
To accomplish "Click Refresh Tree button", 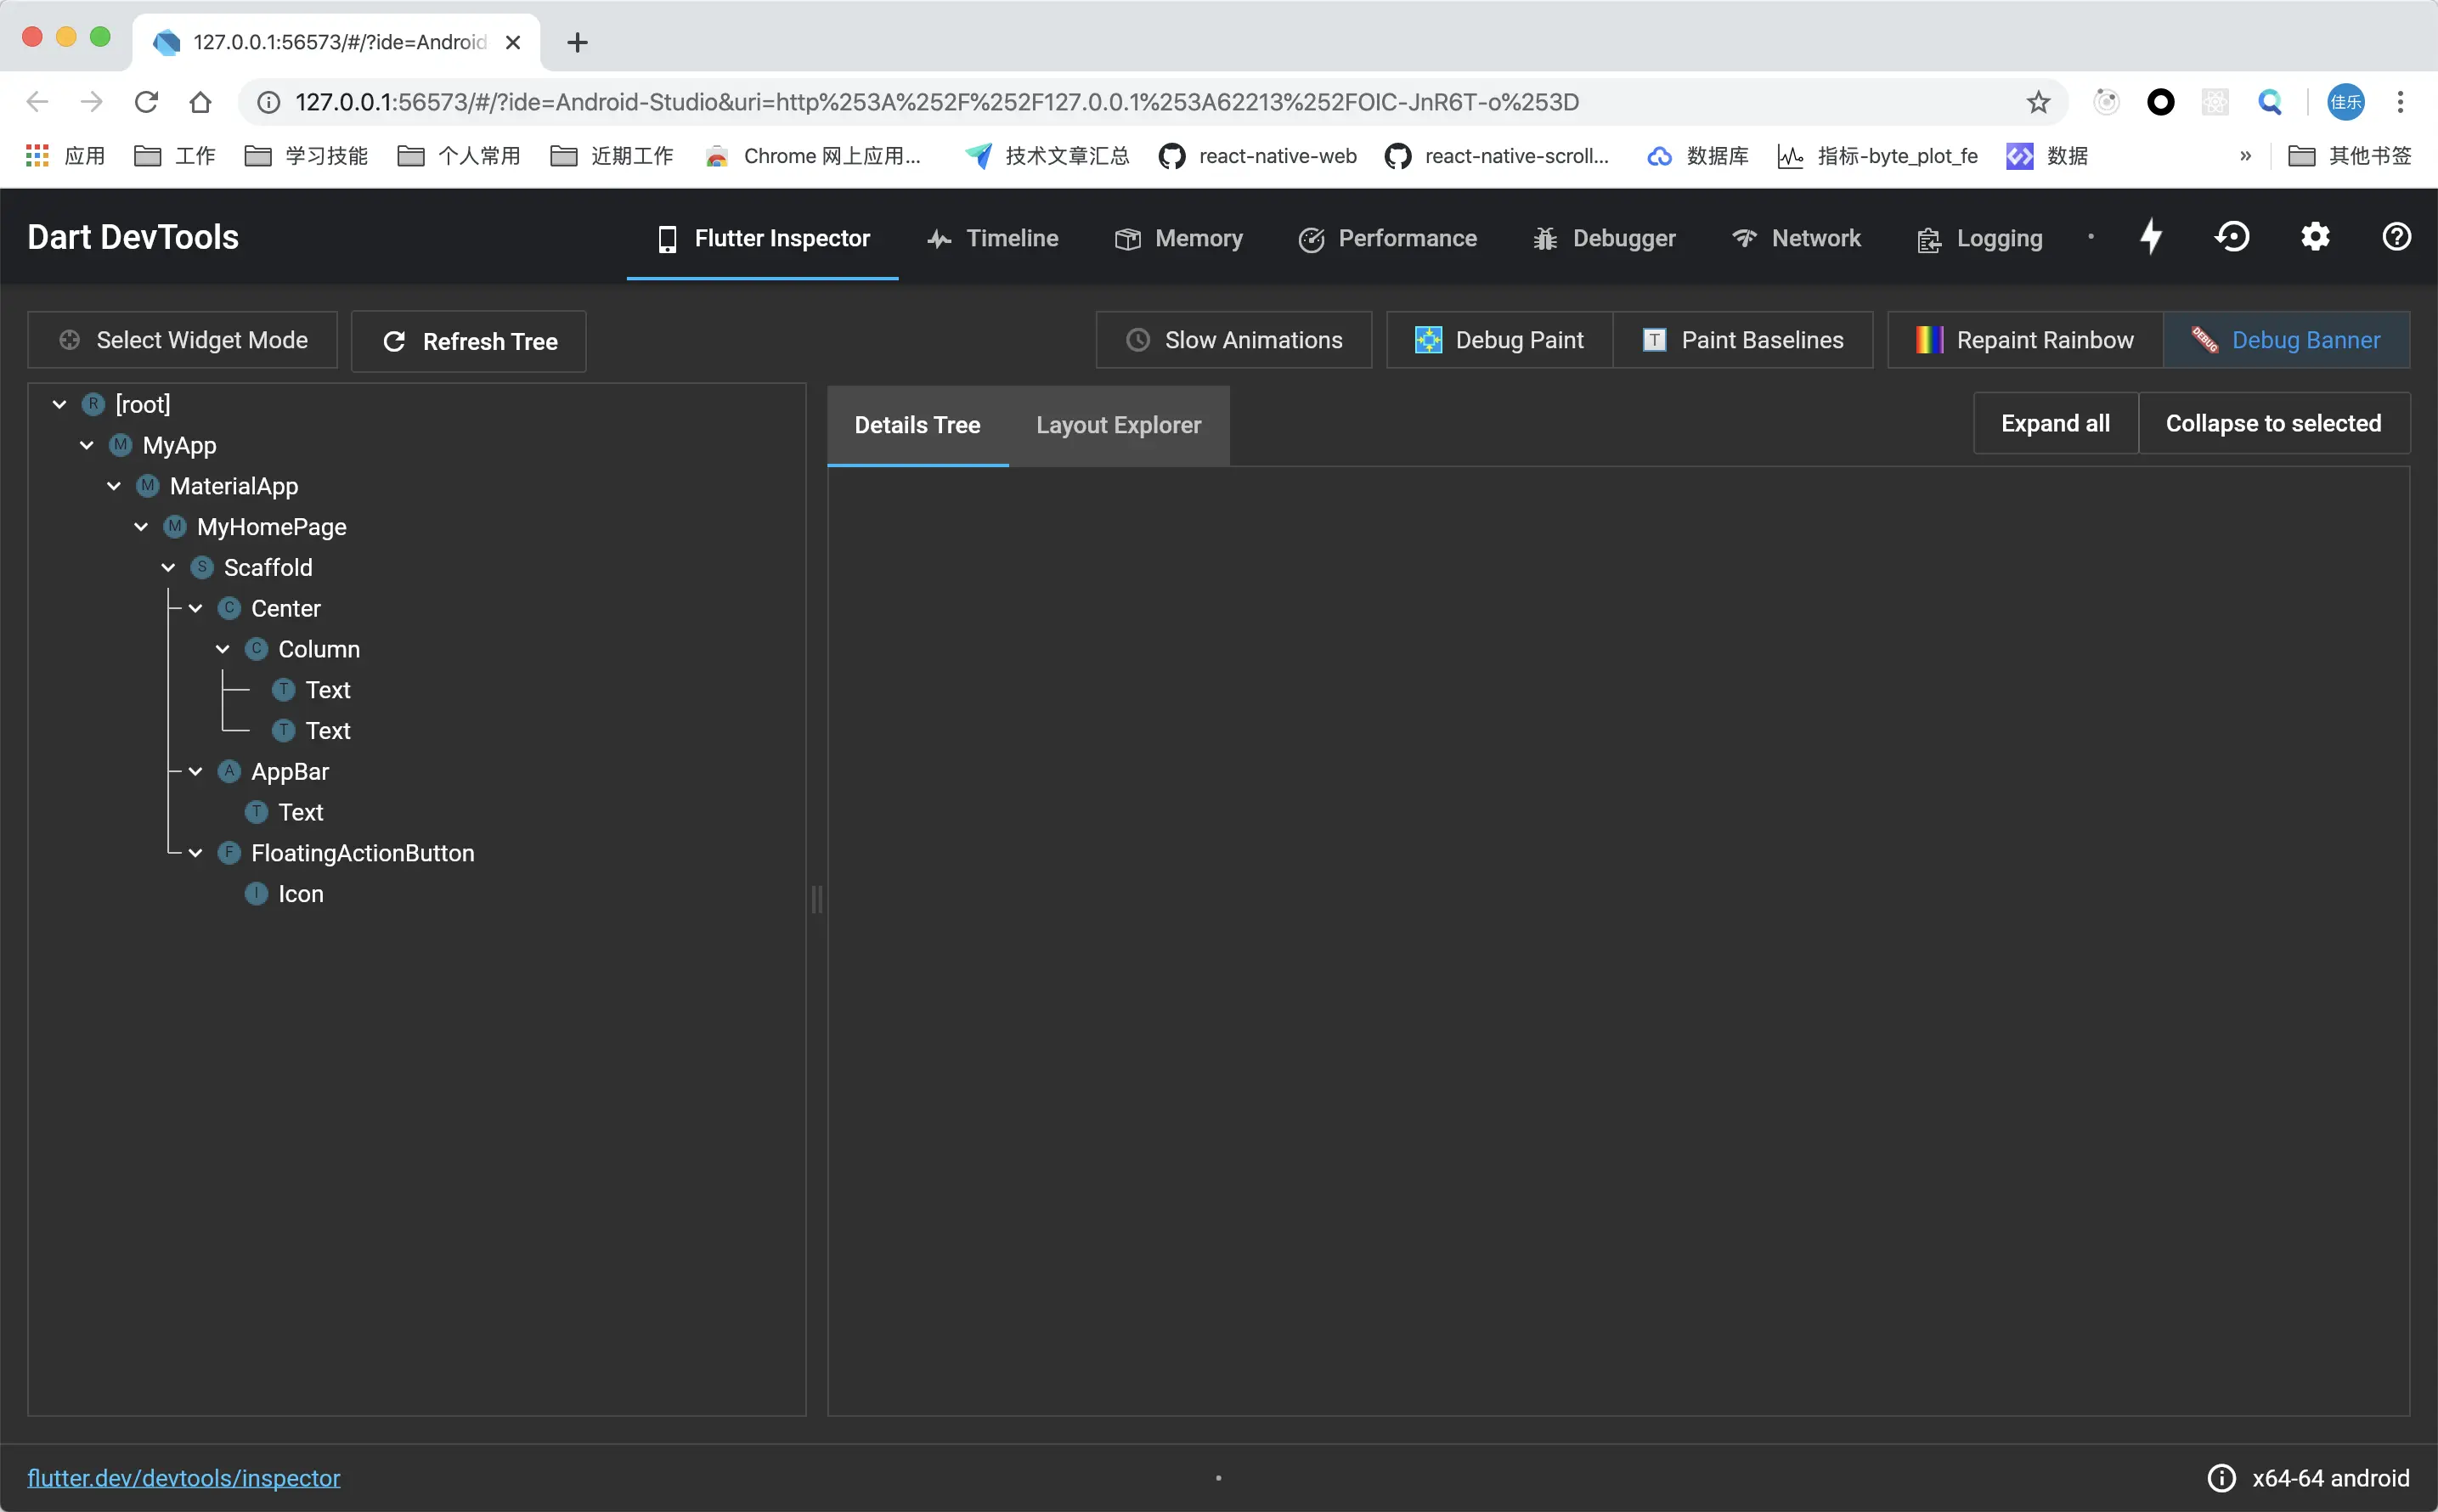I will point(469,341).
